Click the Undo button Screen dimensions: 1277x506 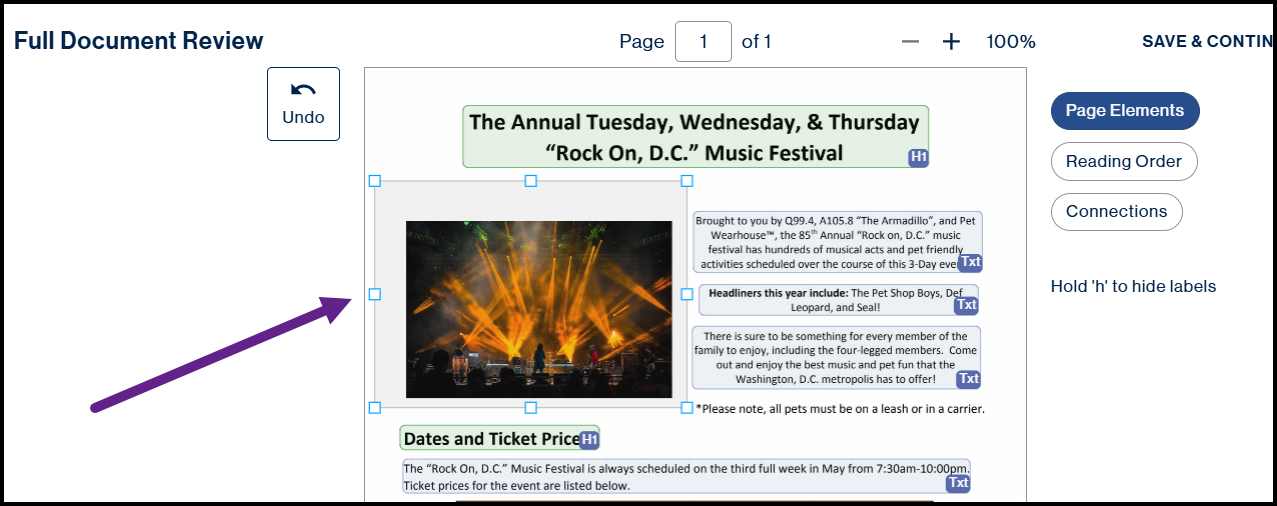[303, 104]
